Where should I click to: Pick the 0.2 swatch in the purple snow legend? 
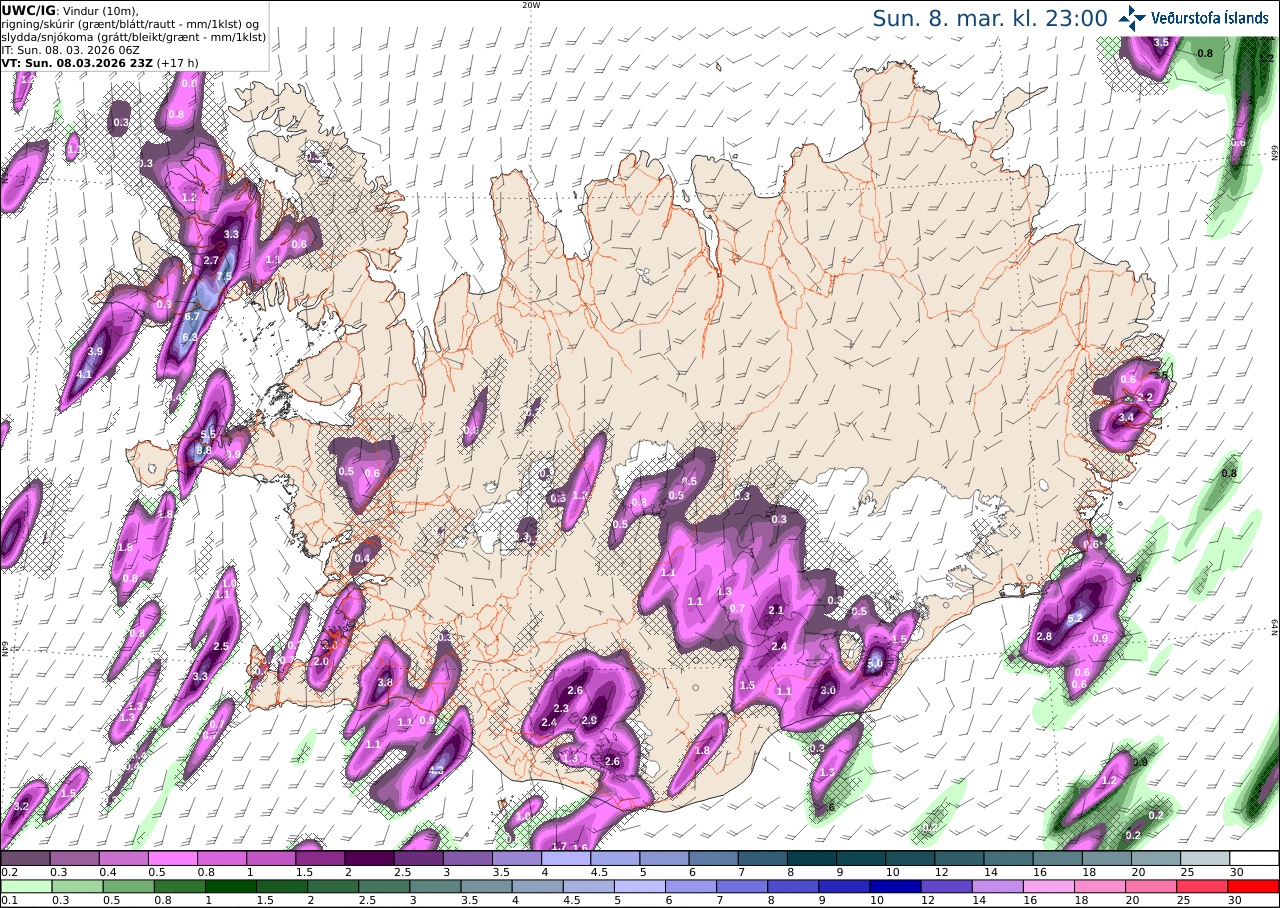tap(25, 858)
